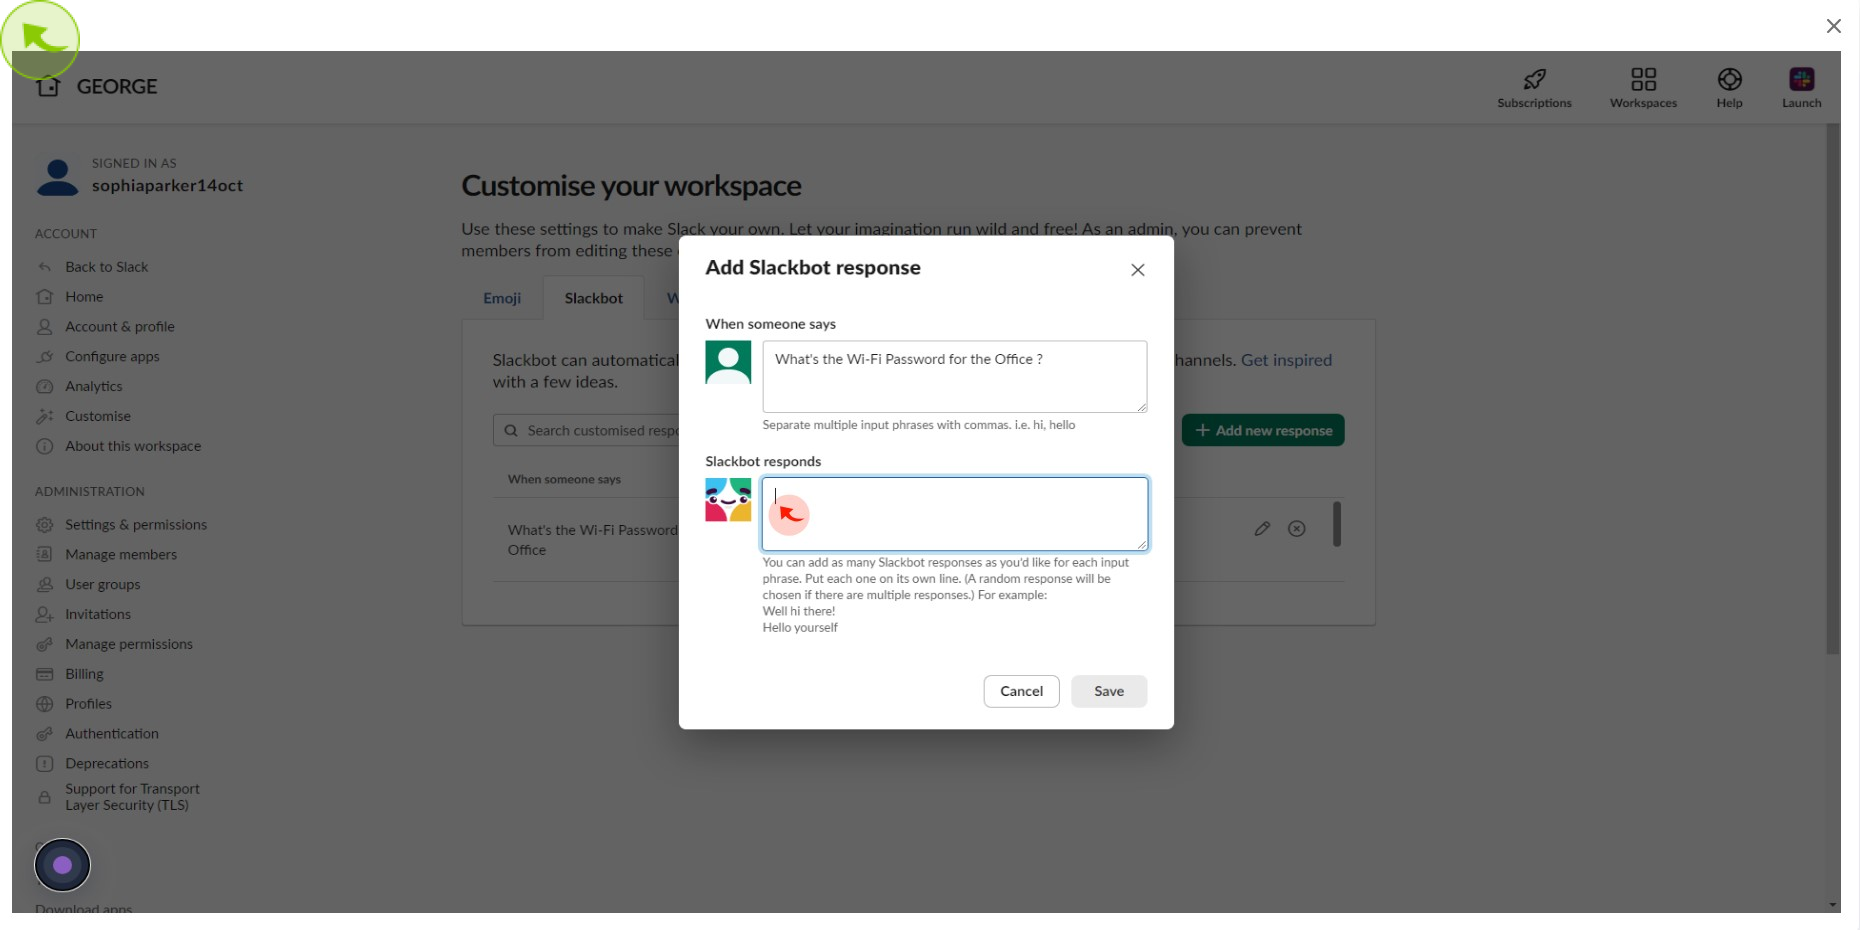Open Customise in the sidebar
The image size is (1860, 930).
pyautogui.click(x=97, y=417)
